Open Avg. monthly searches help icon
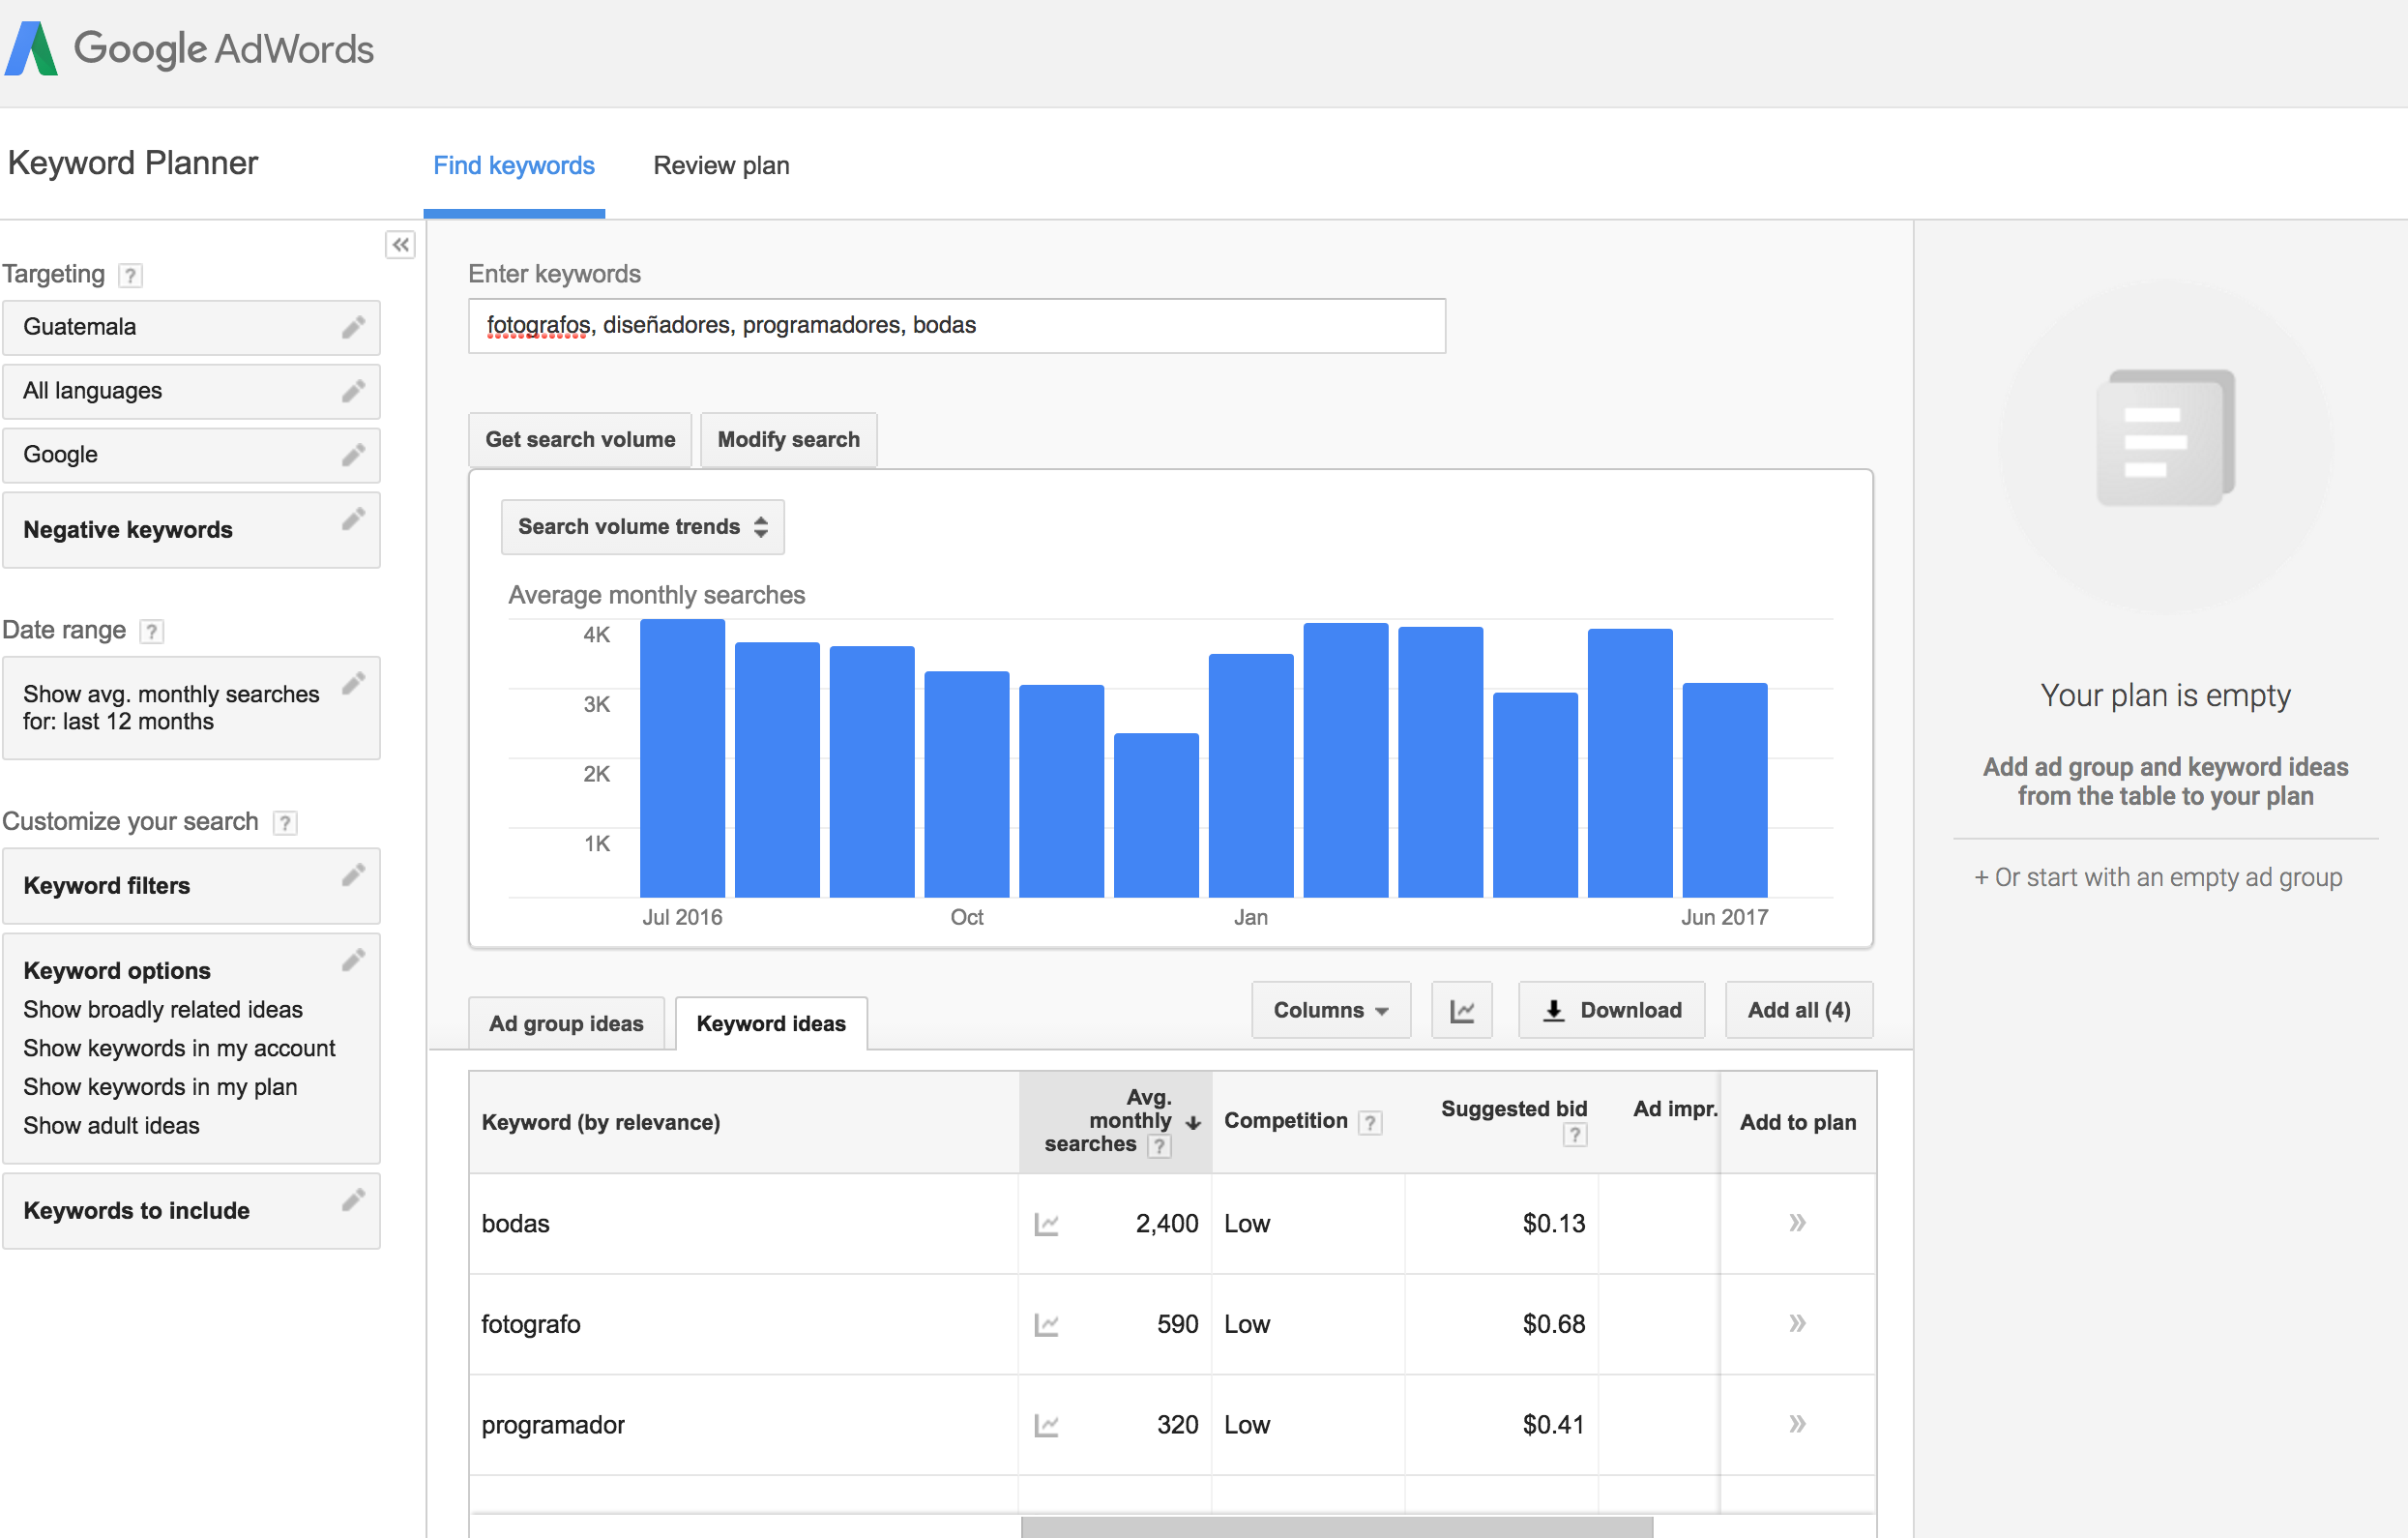The height and width of the screenshot is (1538, 2408). click(1158, 1146)
